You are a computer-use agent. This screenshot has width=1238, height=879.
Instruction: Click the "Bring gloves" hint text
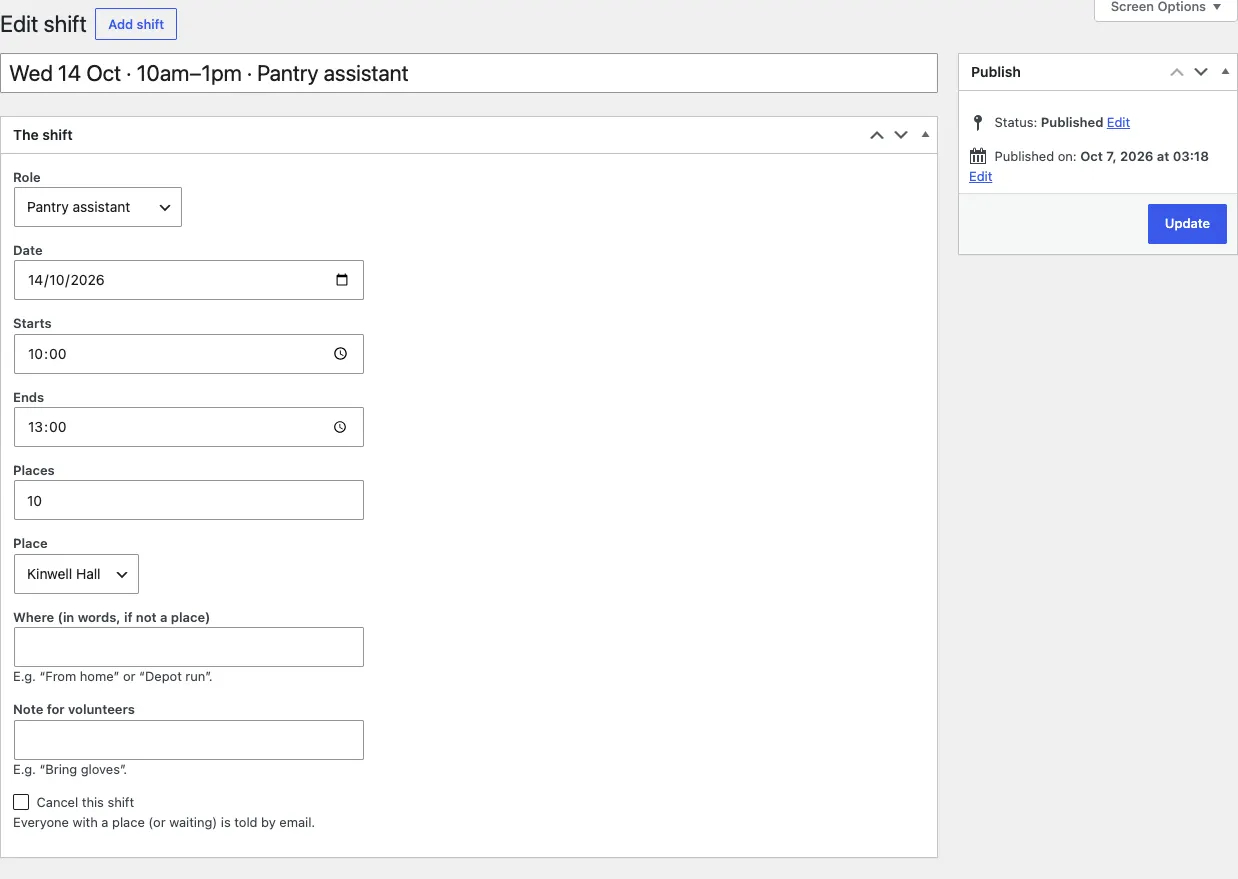(x=70, y=770)
